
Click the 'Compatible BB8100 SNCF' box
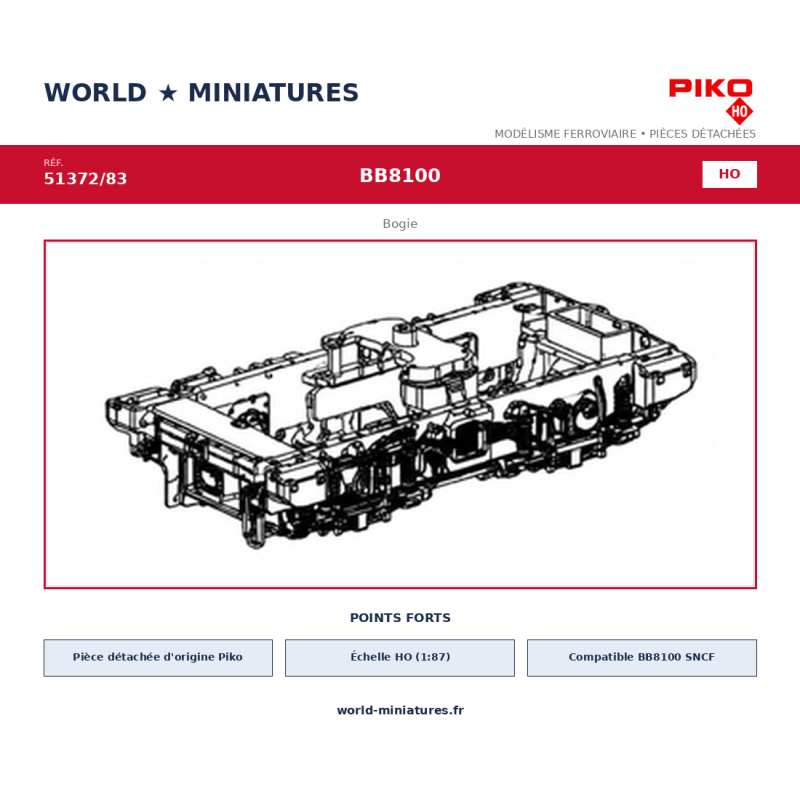[642, 658]
